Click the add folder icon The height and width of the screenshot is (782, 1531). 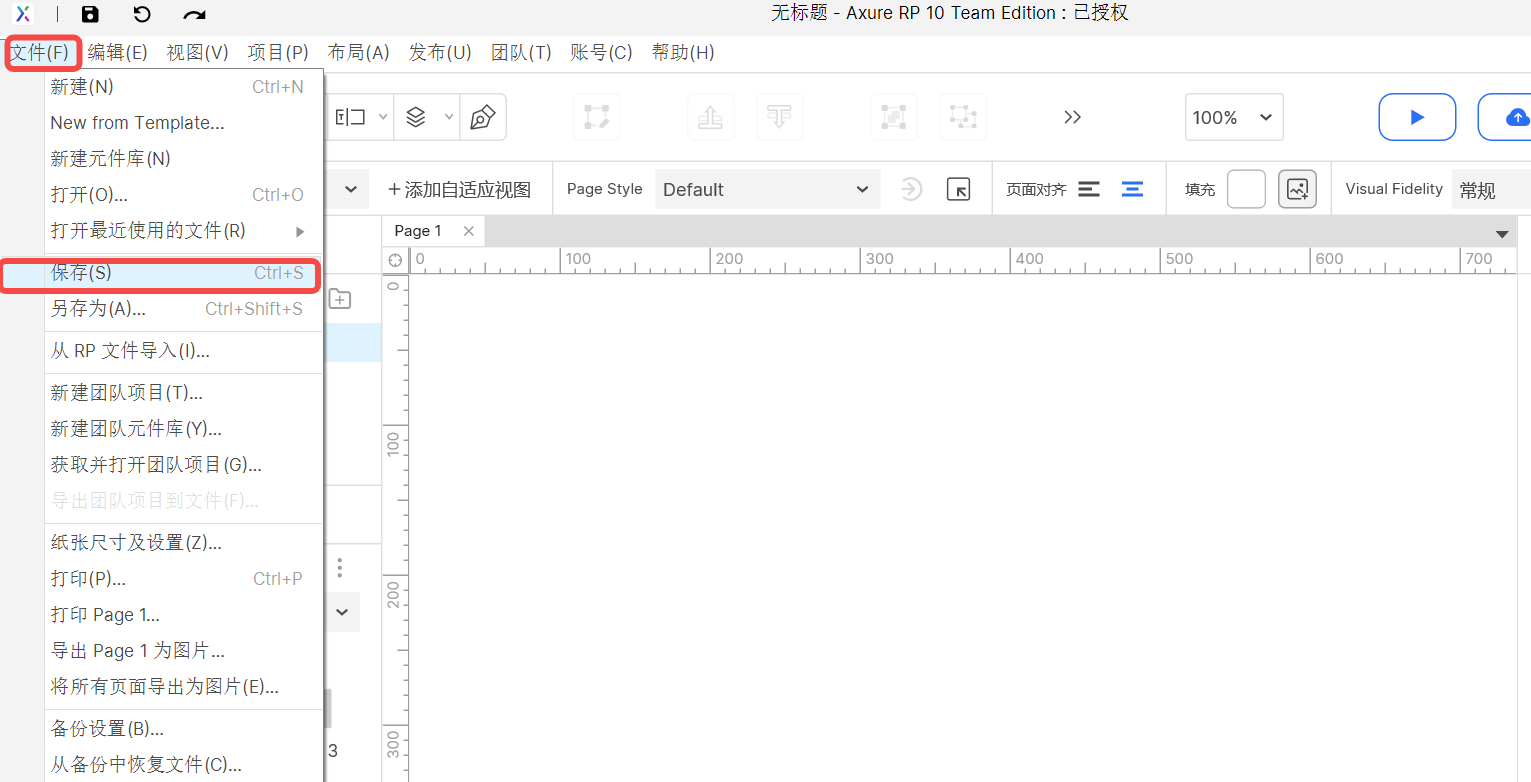tap(340, 299)
